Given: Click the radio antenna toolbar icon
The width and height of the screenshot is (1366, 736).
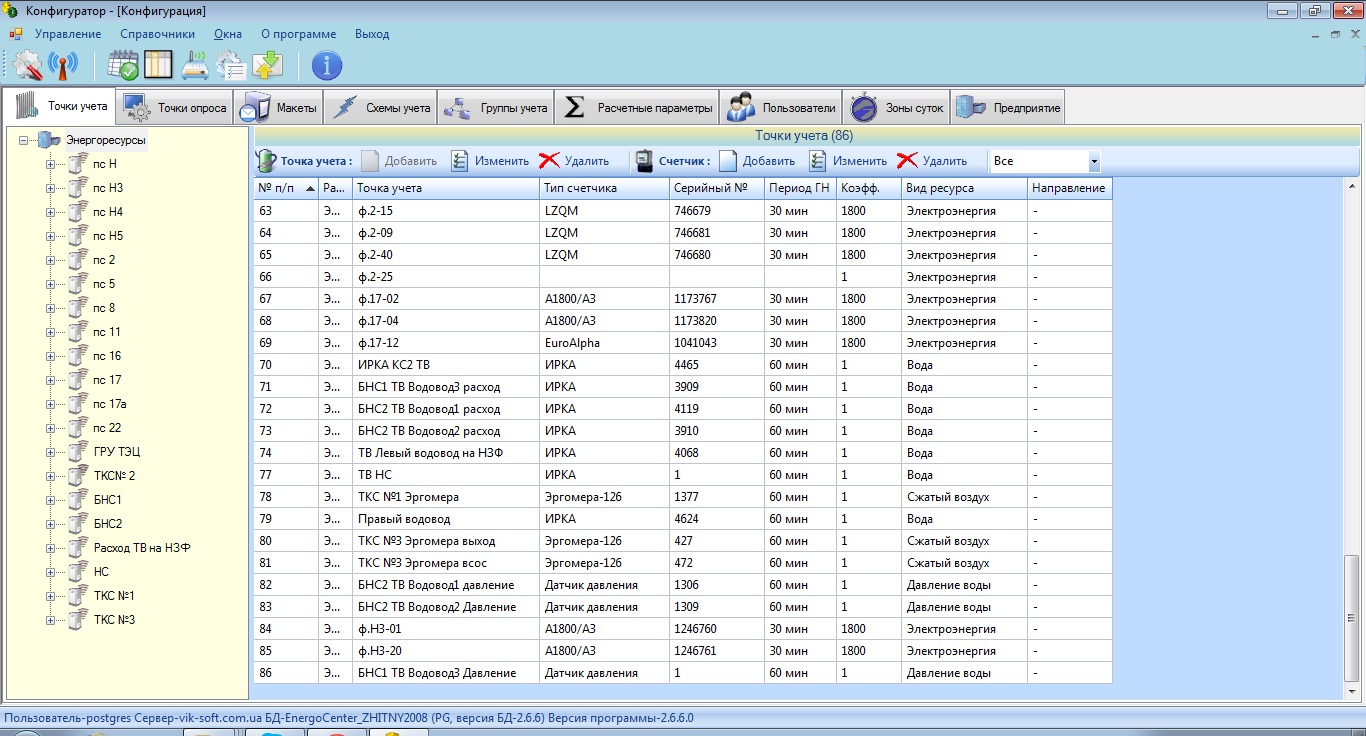Looking at the screenshot, I should tap(63, 66).
